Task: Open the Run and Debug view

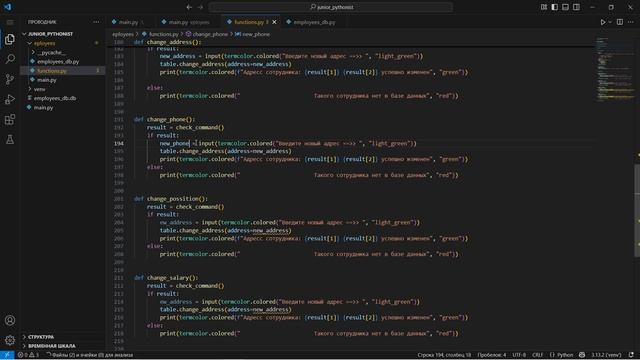Action: coord(10,99)
